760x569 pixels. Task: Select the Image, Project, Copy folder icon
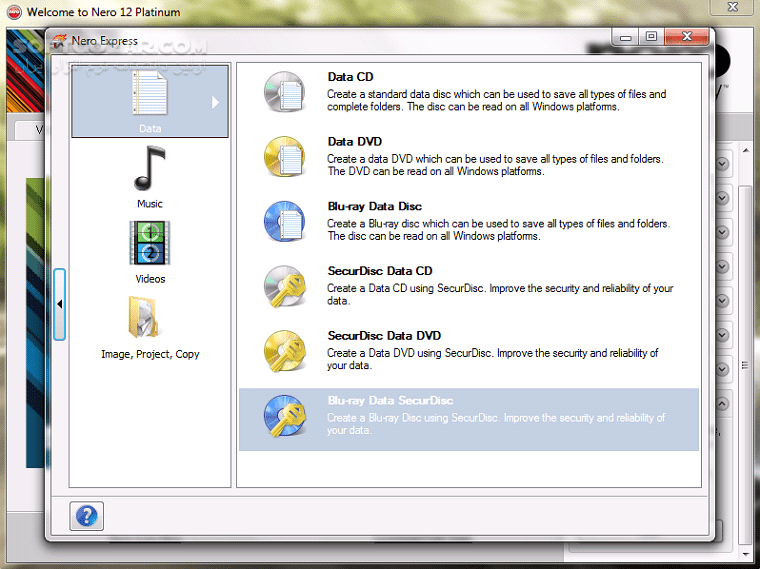click(x=149, y=320)
